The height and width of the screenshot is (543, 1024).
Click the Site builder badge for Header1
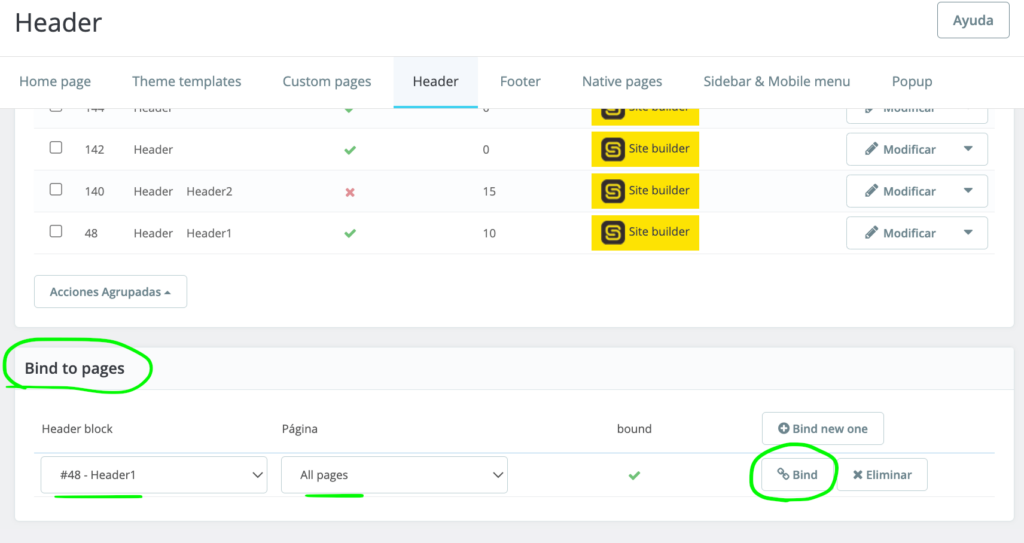tap(645, 233)
